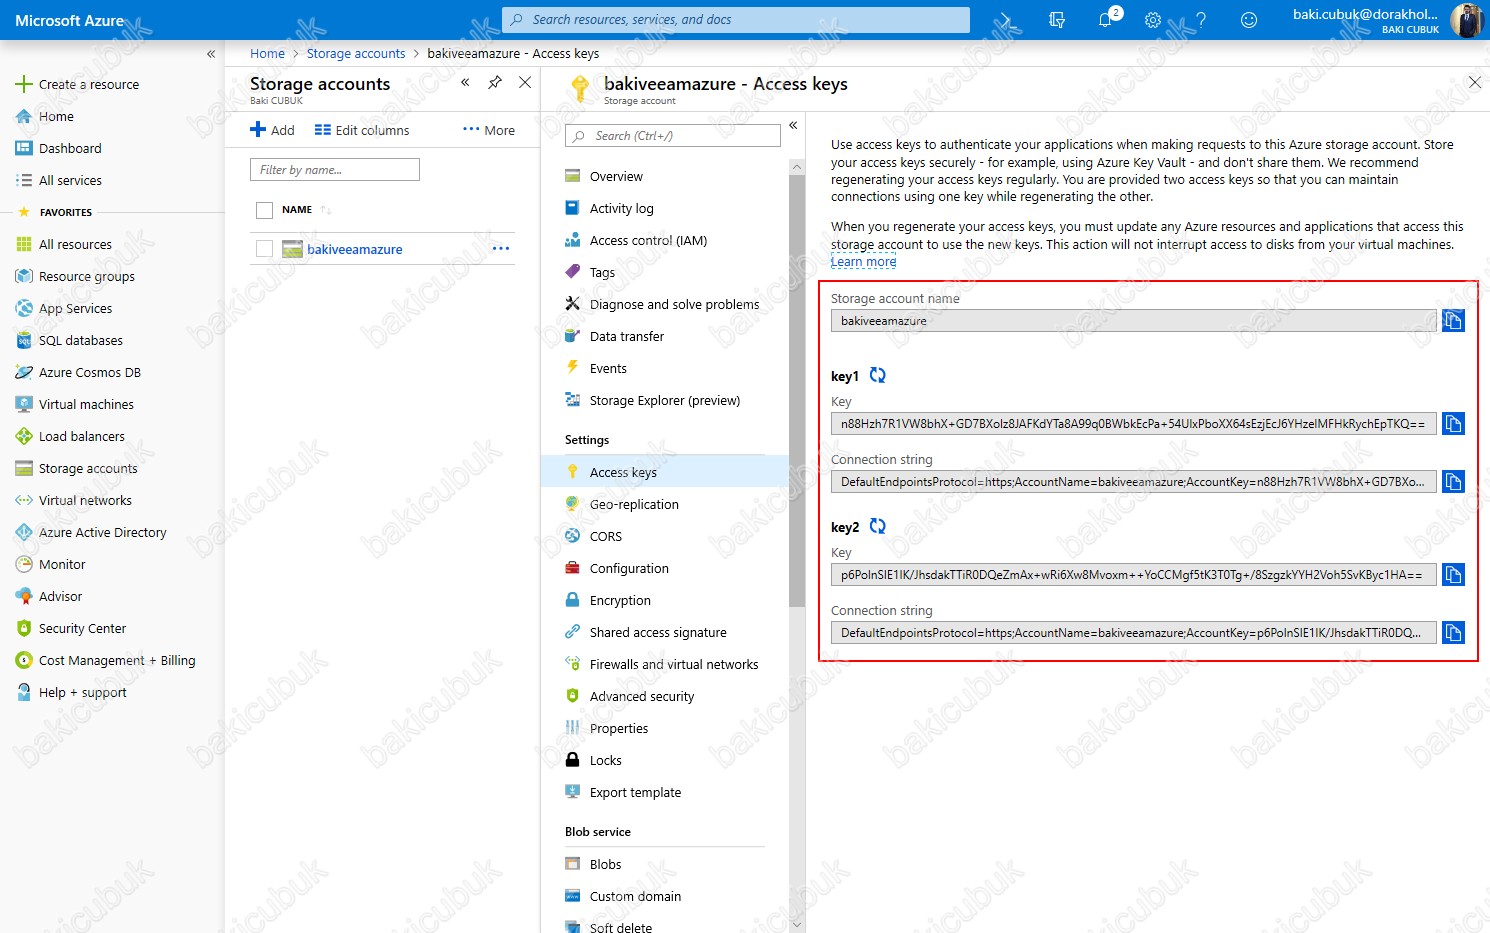Collapse the left favorites sidebar
This screenshot has width=1490, height=933.
pos(211,54)
